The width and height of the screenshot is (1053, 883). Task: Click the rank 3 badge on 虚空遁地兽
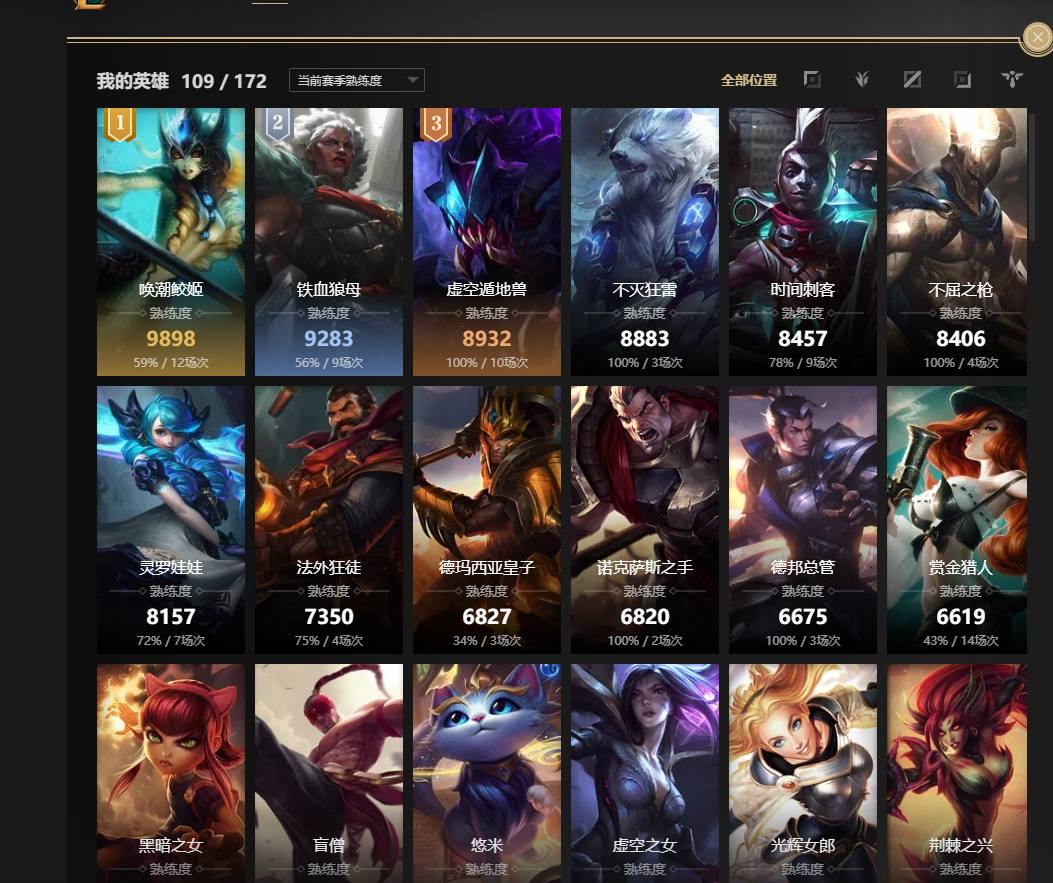[436, 124]
